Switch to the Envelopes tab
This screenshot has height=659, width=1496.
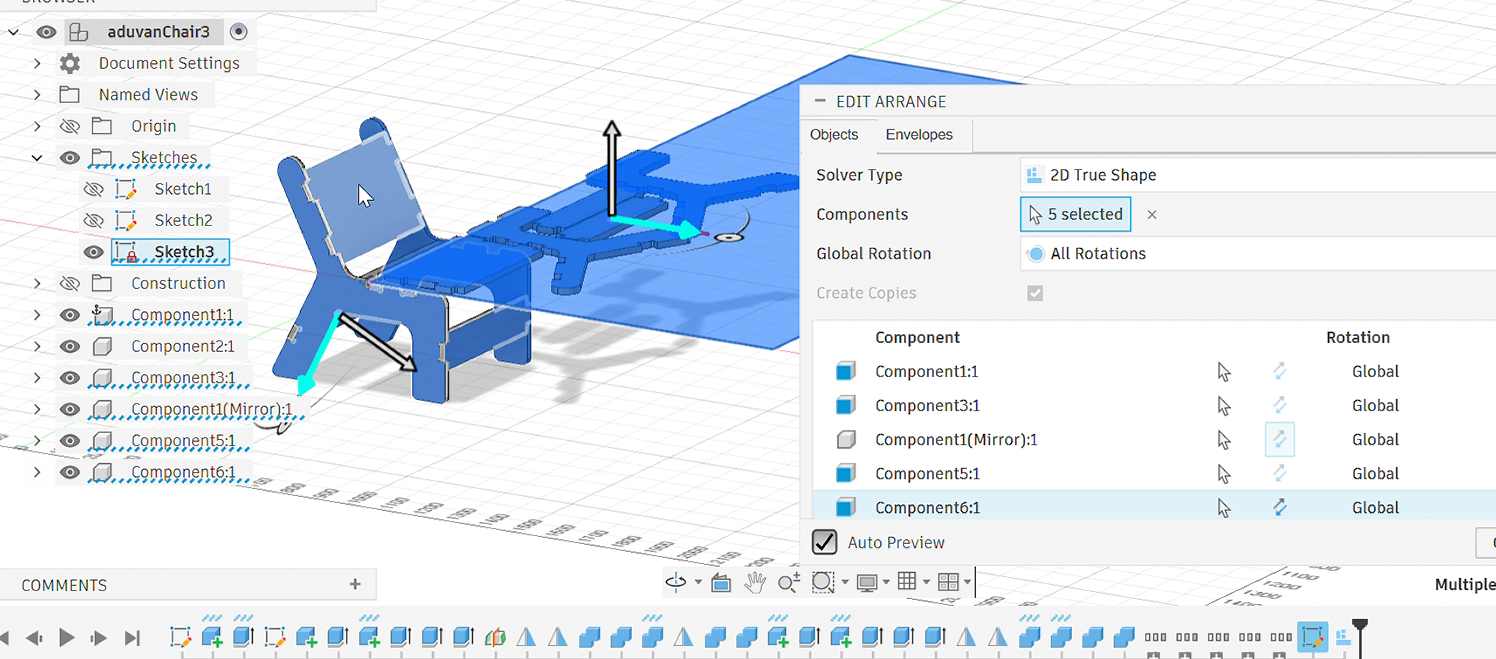point(919,135)
